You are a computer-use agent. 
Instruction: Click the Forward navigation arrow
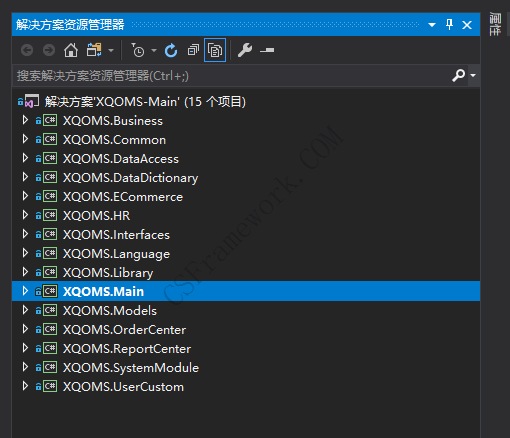coord(49,50)
